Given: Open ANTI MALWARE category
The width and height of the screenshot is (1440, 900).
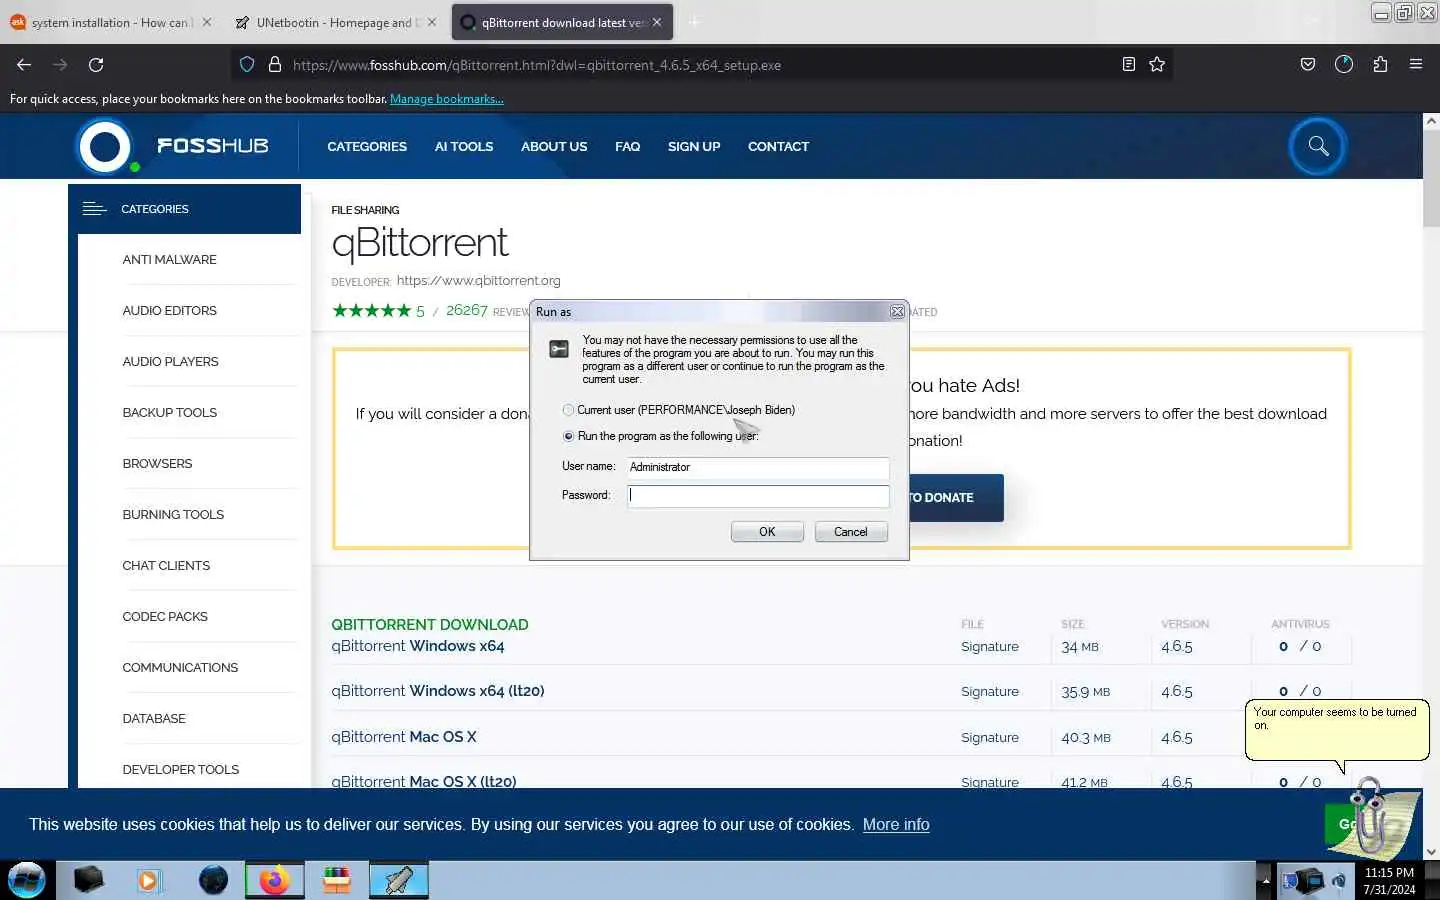Looking at the screenshot, I should point(169,259).
